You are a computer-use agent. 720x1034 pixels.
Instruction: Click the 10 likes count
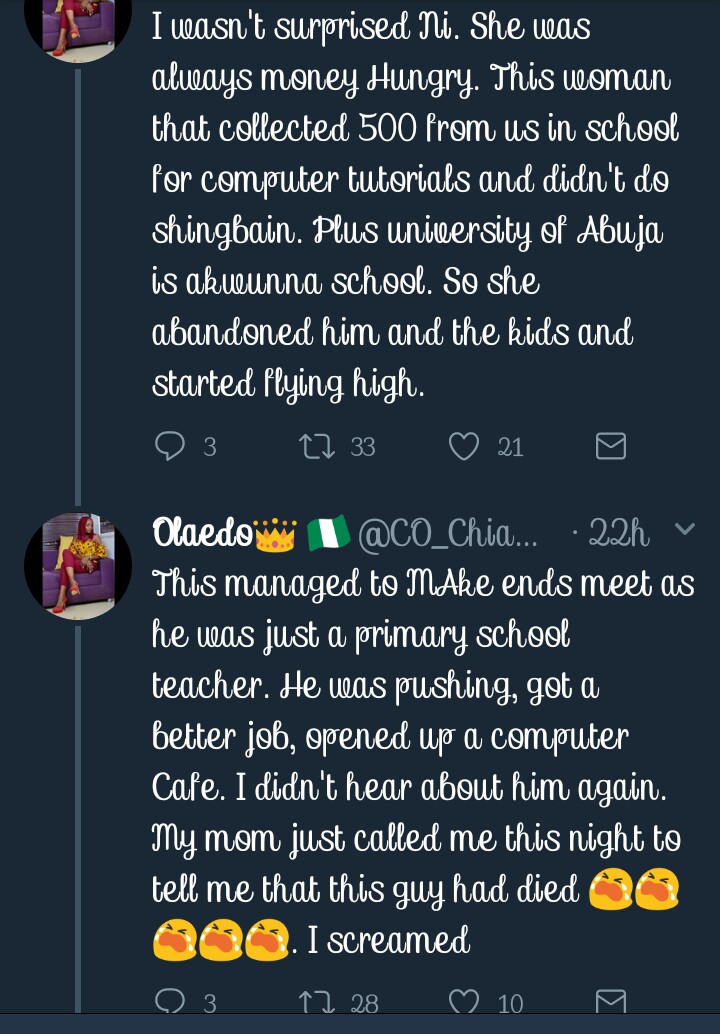click(x=511, y=1003)
